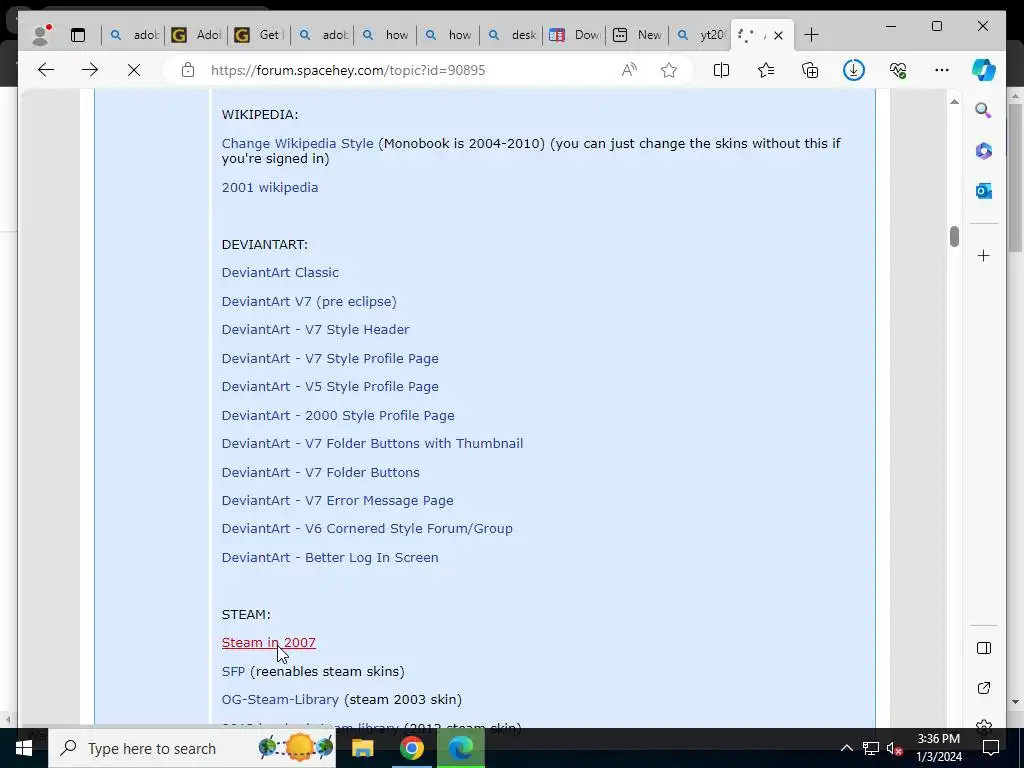Image resolution: width=1024 pixels, height=768 pixels.
Task: Open the Windows Start menu
Action: (24, 748)
